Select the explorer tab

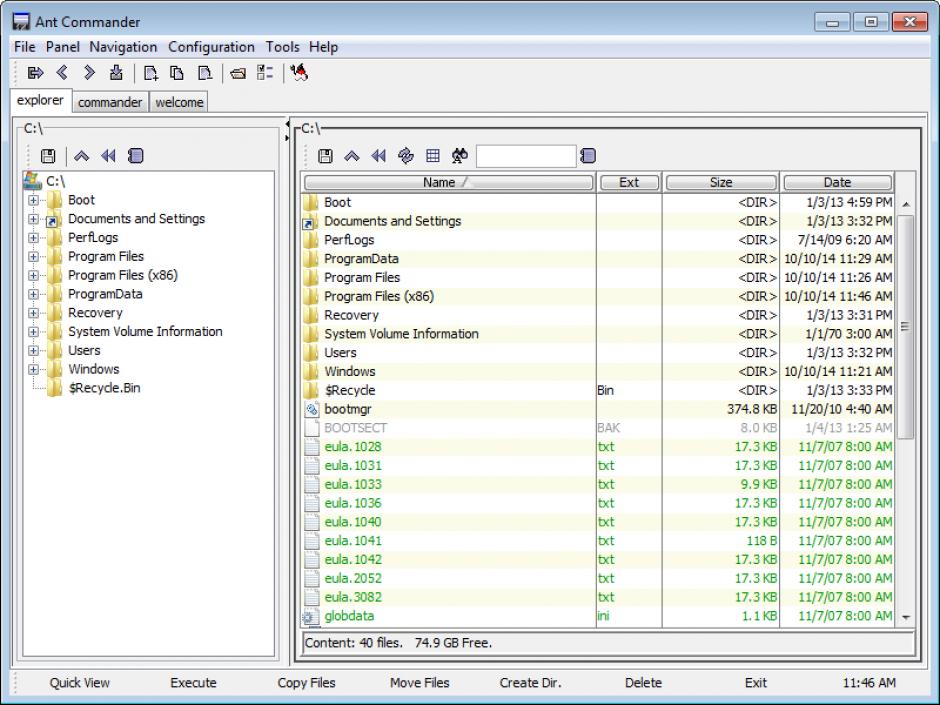(x=41, y=100)
